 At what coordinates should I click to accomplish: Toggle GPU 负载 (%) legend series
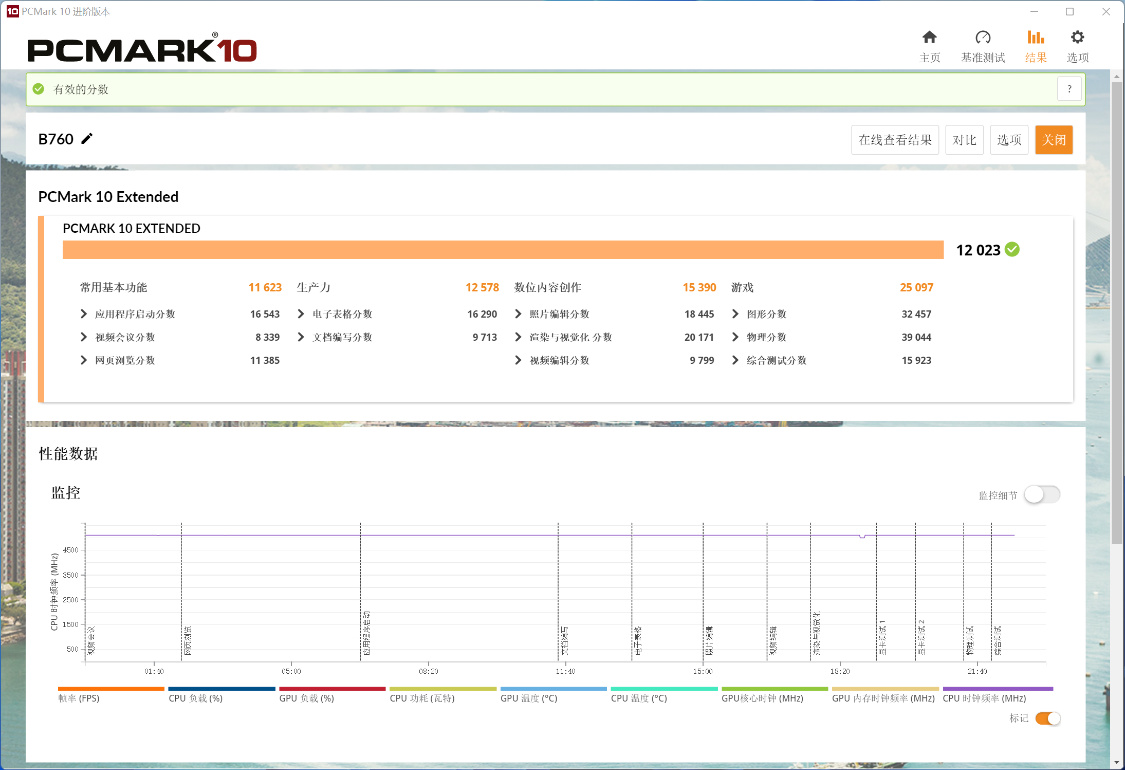coord(332,695)
